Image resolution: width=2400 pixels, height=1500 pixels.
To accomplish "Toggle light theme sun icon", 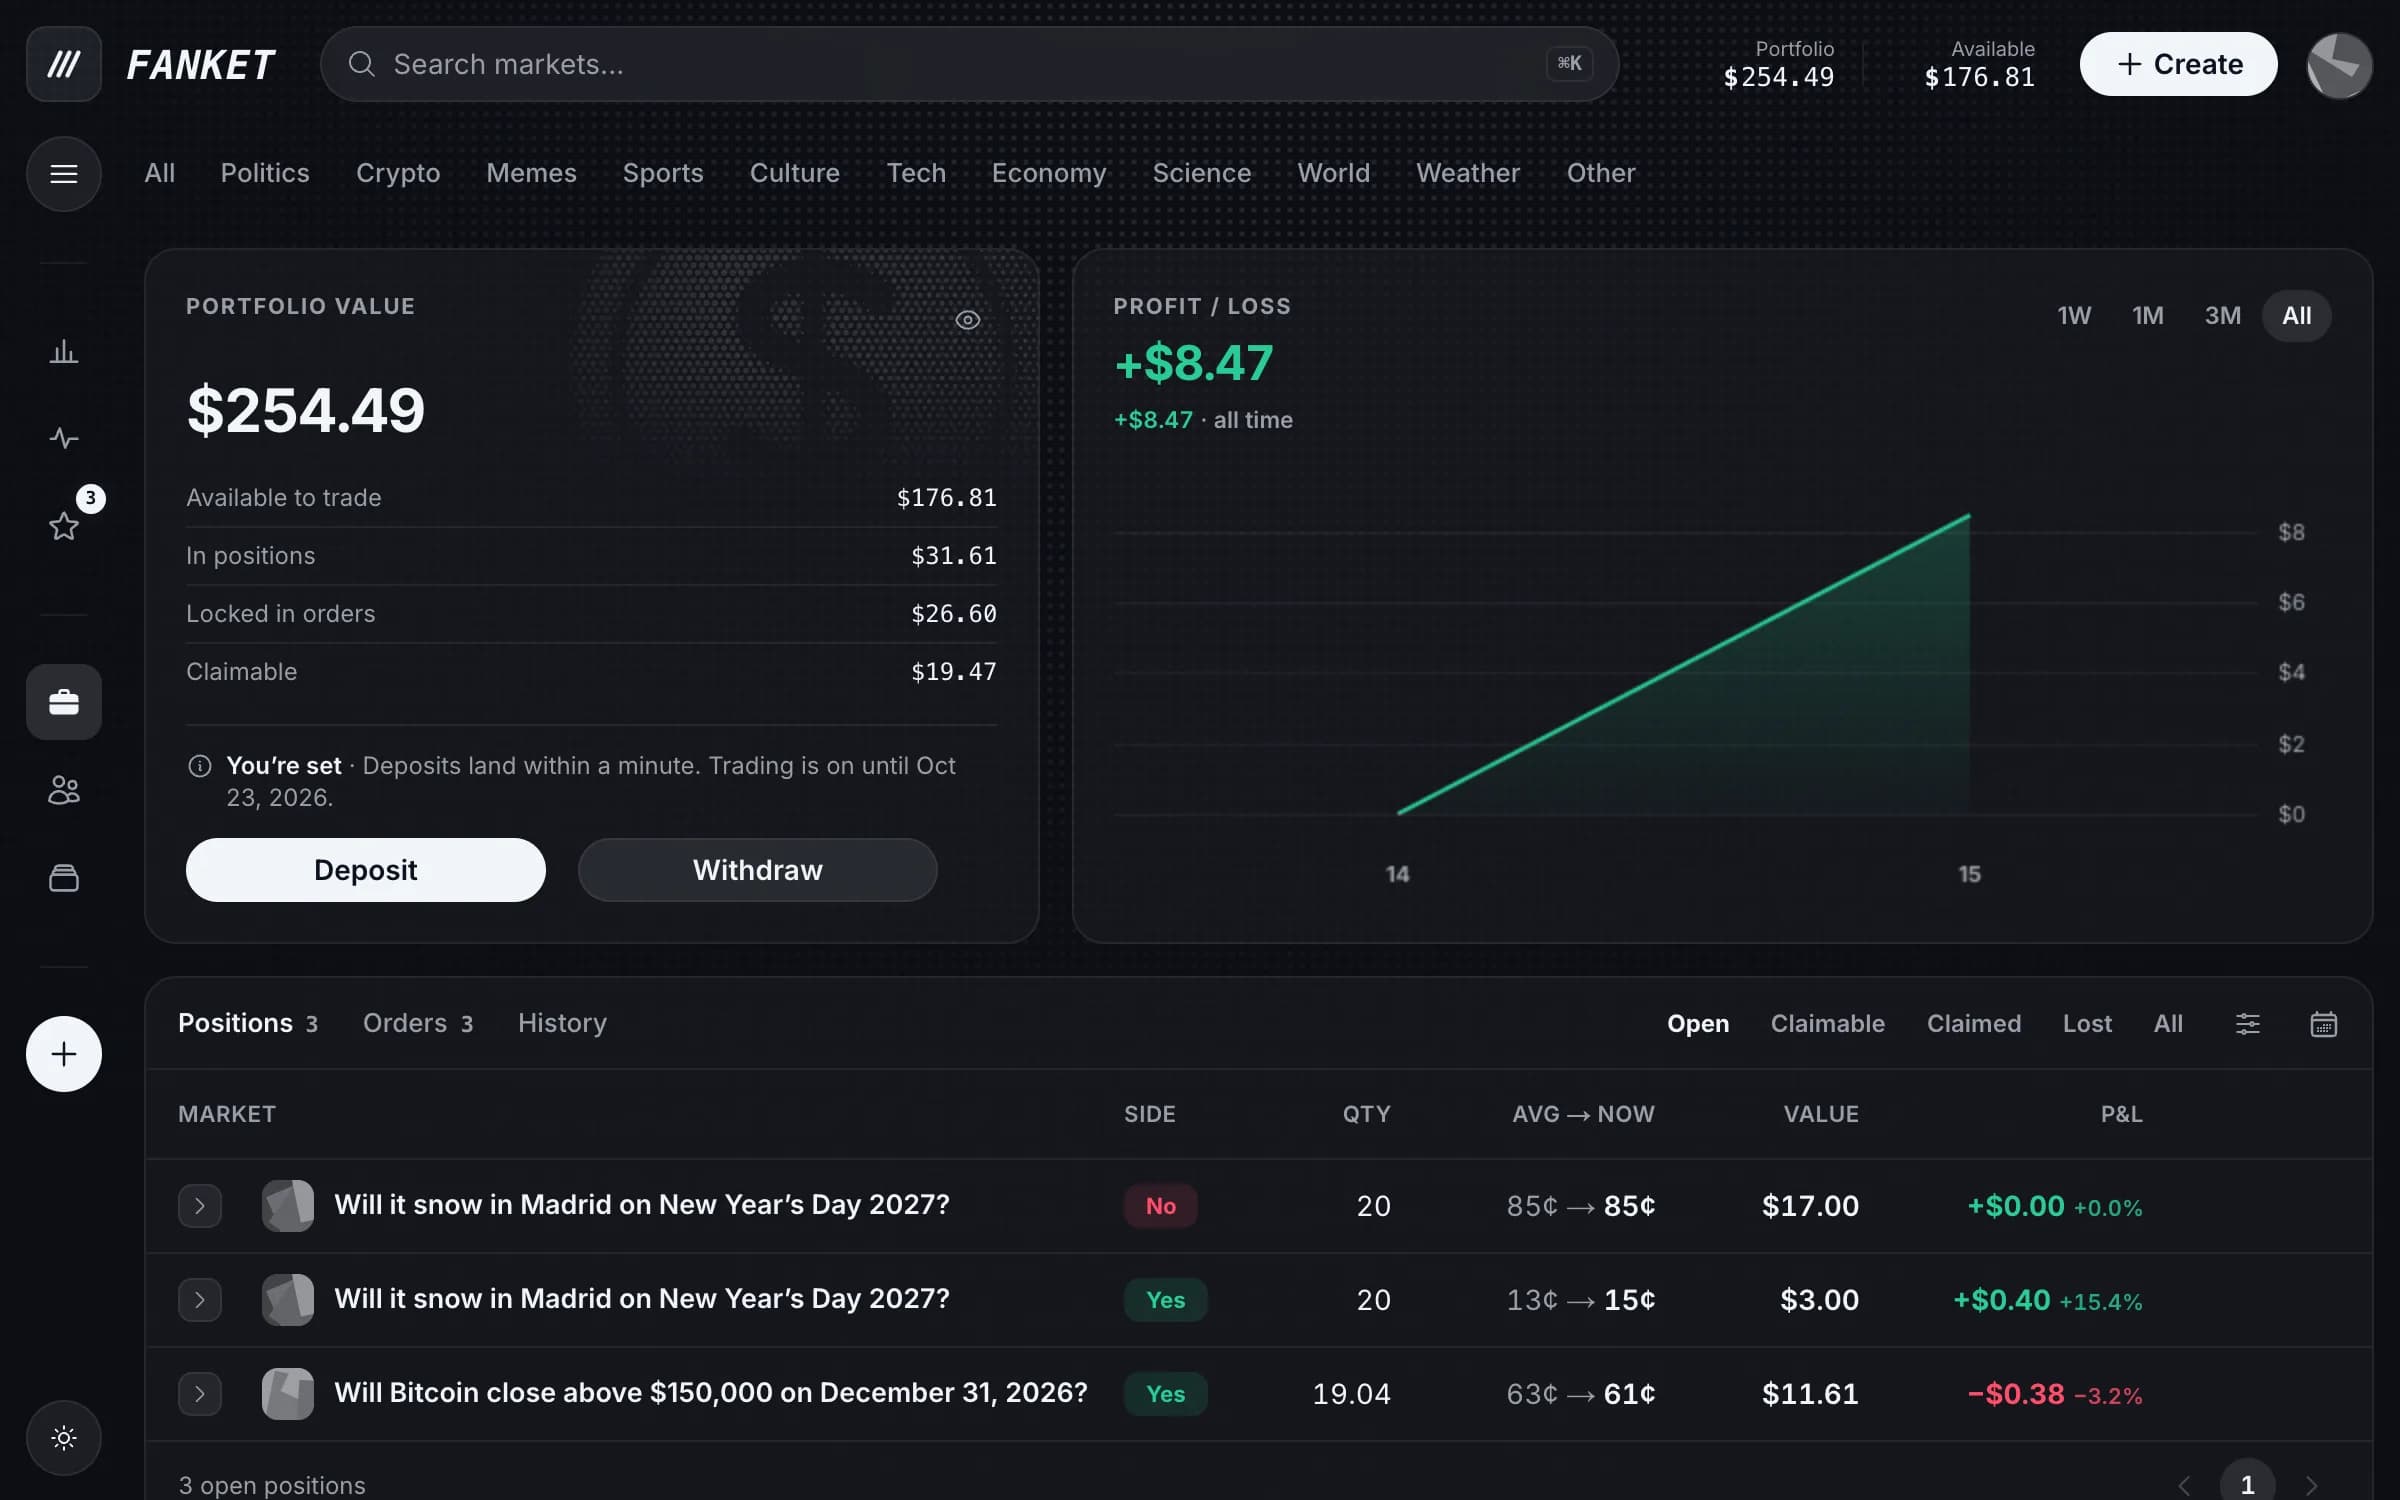I will tap(64, 1438).
